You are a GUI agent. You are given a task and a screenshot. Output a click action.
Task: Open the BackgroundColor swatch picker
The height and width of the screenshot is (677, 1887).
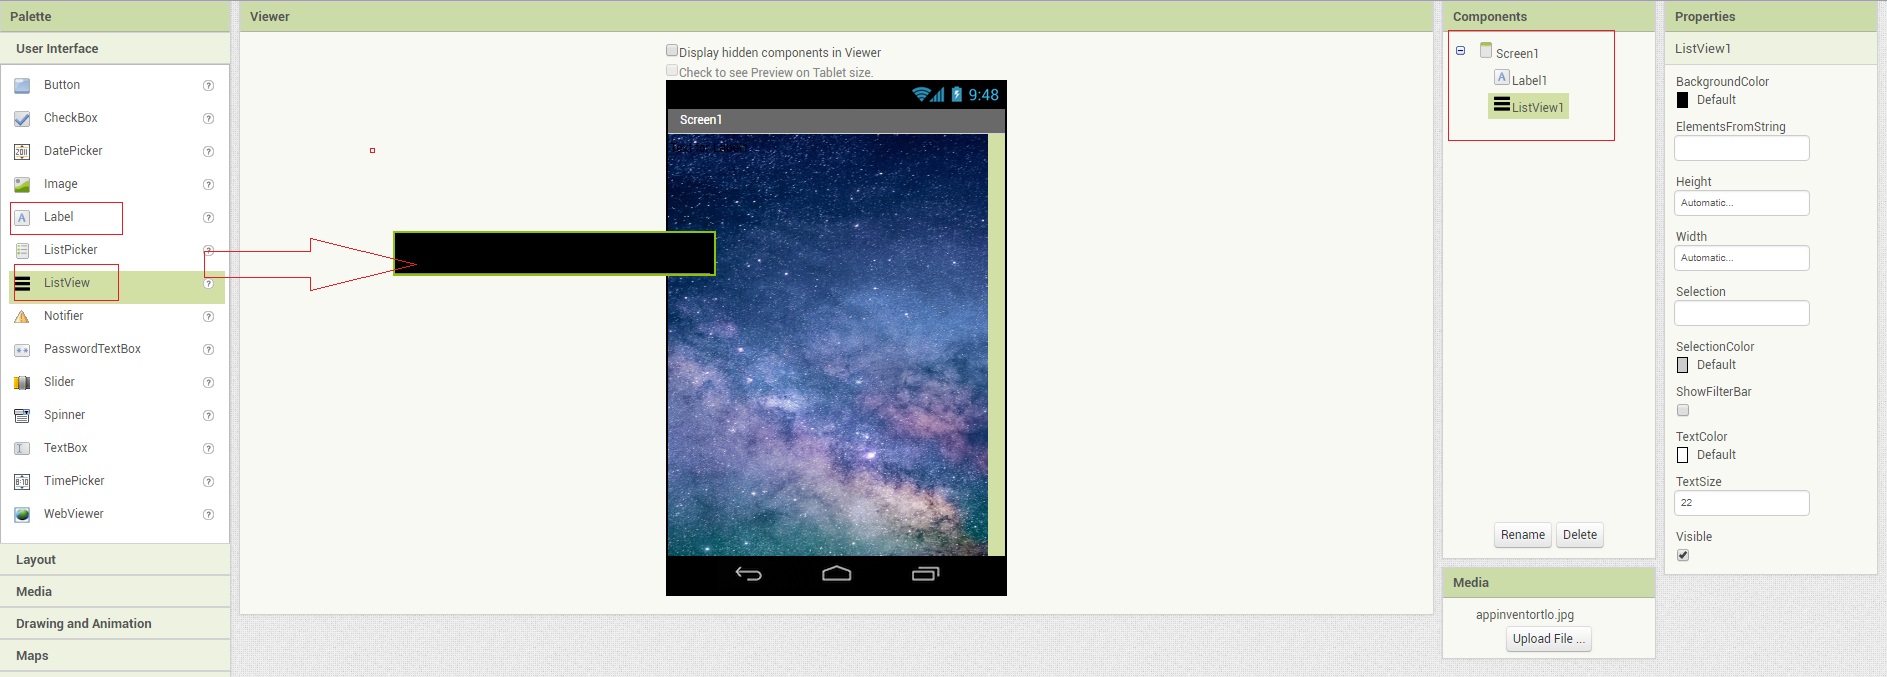pyautogui.click(x=1683, y=100)
